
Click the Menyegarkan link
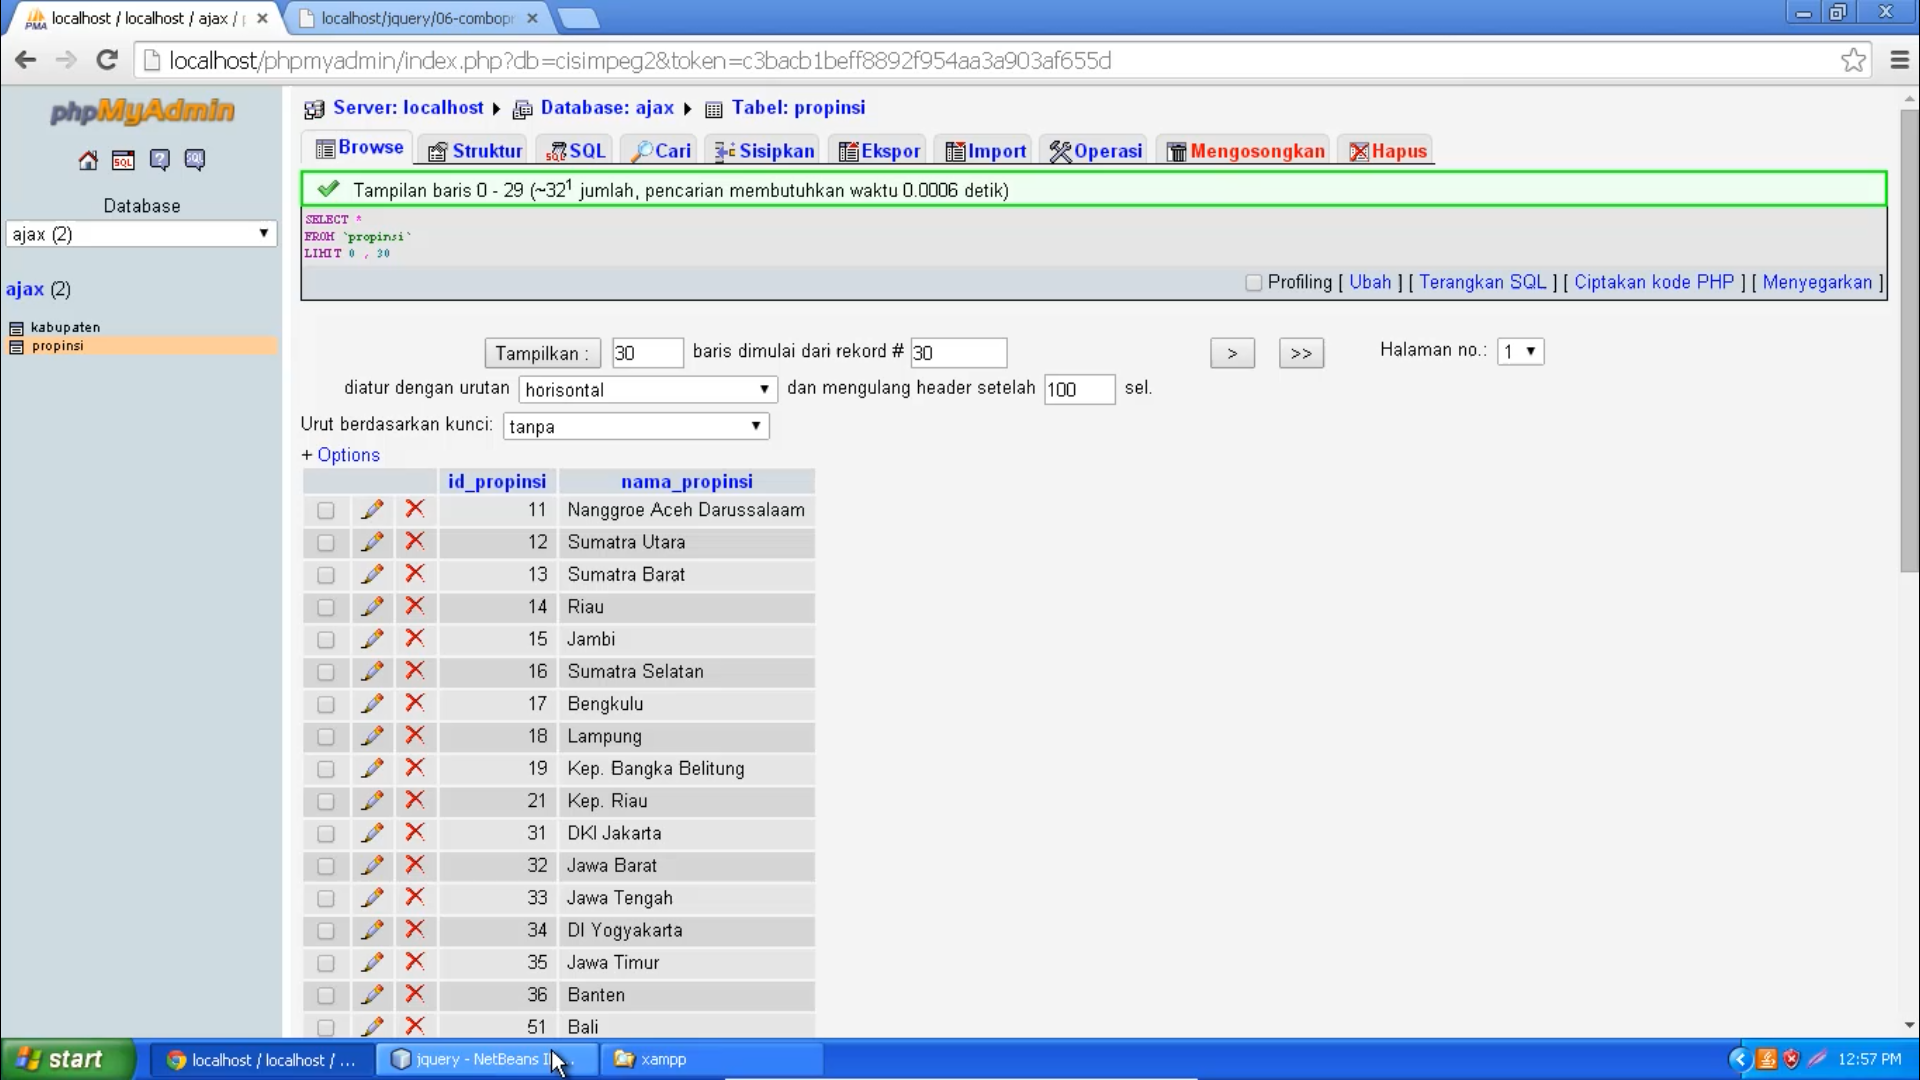1817,282
